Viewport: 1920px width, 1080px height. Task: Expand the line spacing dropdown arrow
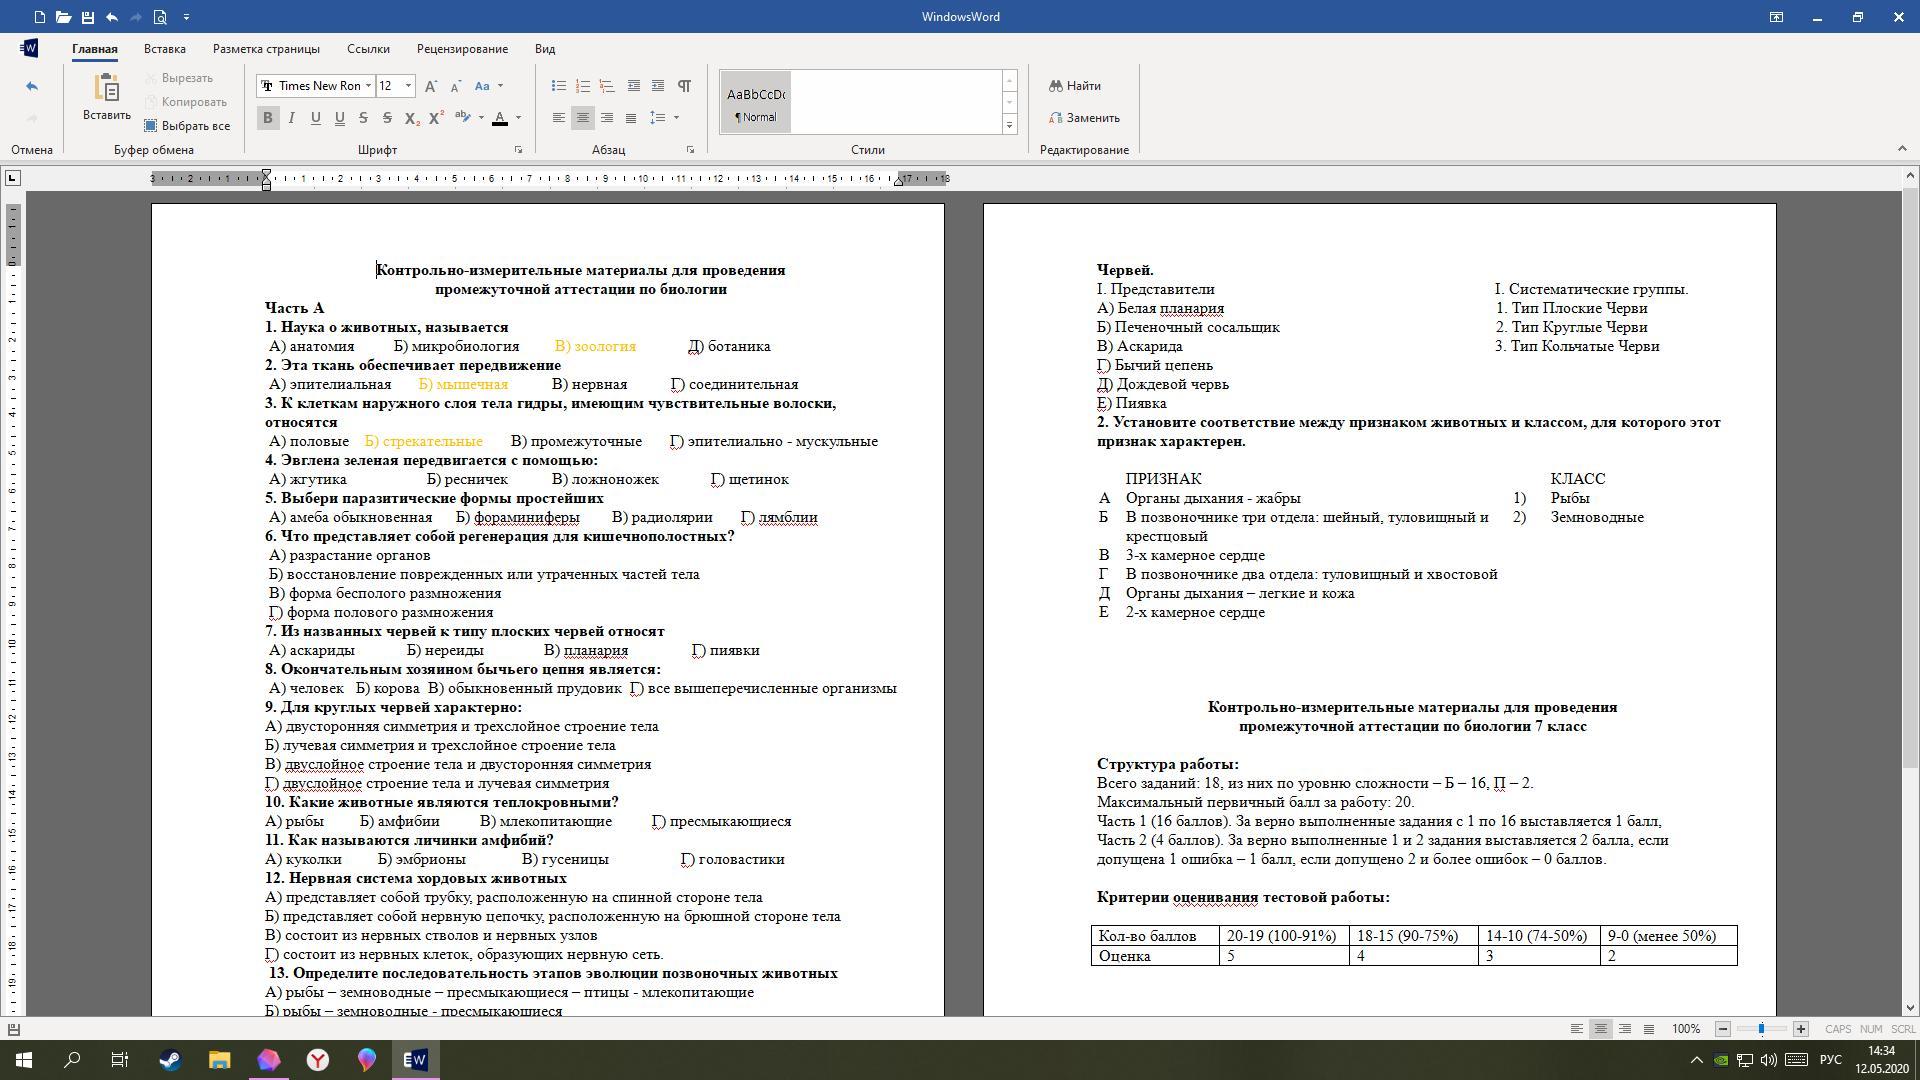677,118
